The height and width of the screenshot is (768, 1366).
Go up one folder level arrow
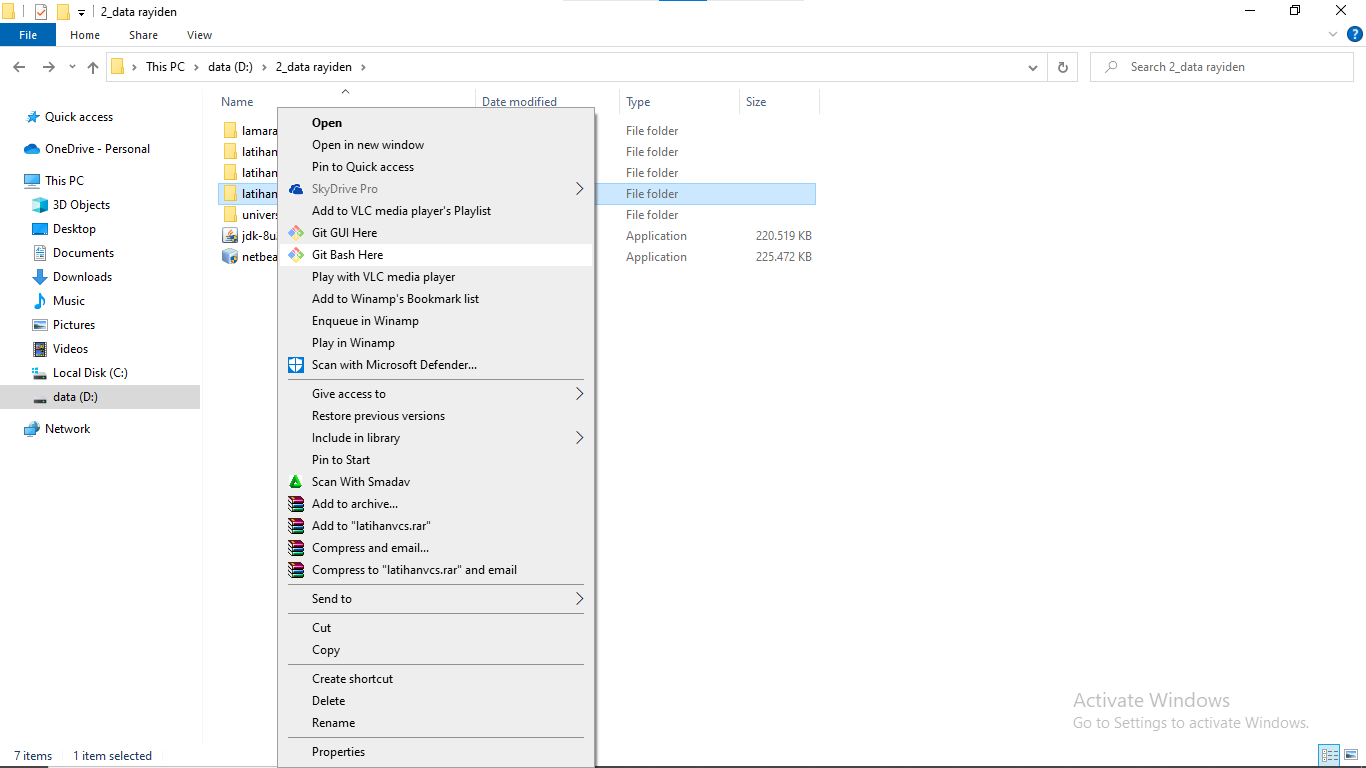pos(93,67)
